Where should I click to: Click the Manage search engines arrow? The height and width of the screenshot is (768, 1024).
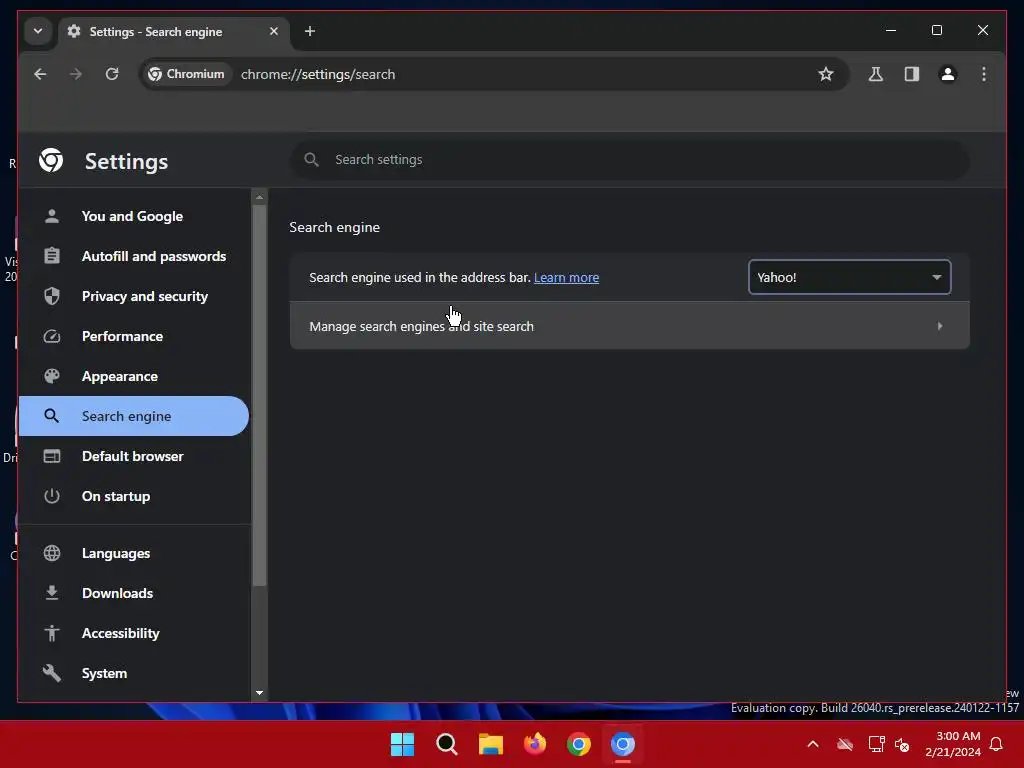point(940,326)
